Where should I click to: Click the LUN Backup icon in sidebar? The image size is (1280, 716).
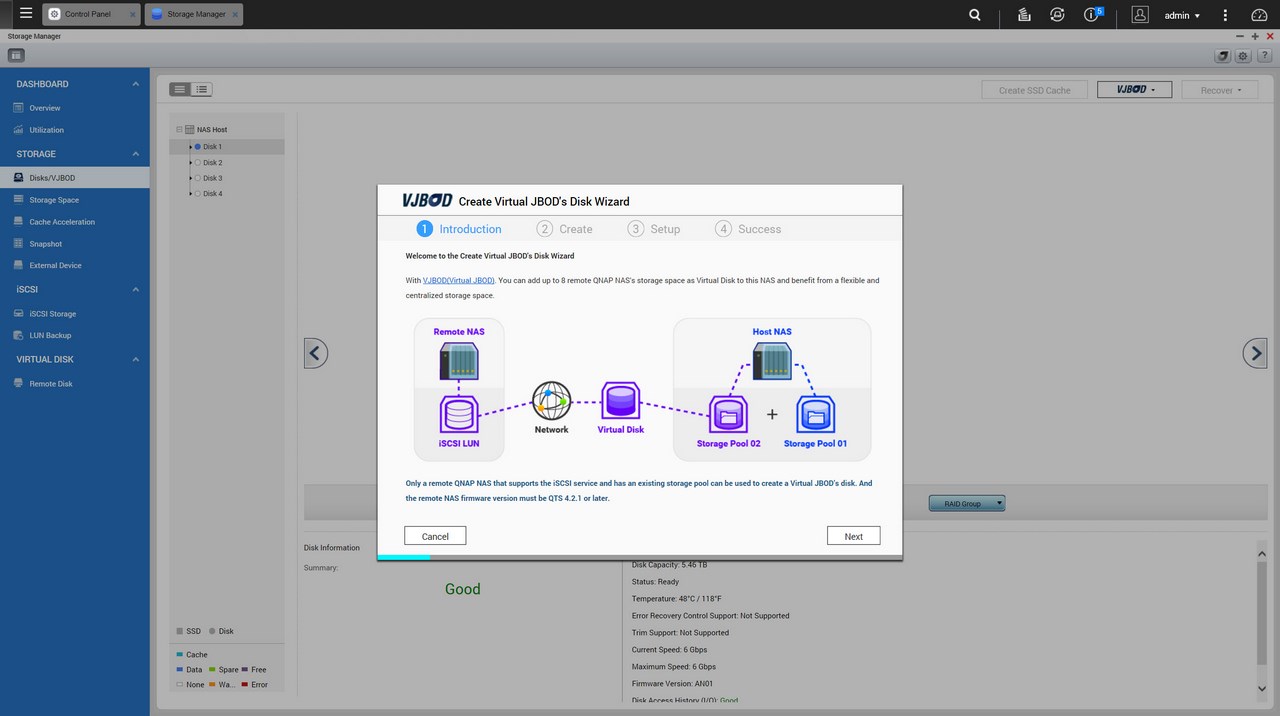18,336
